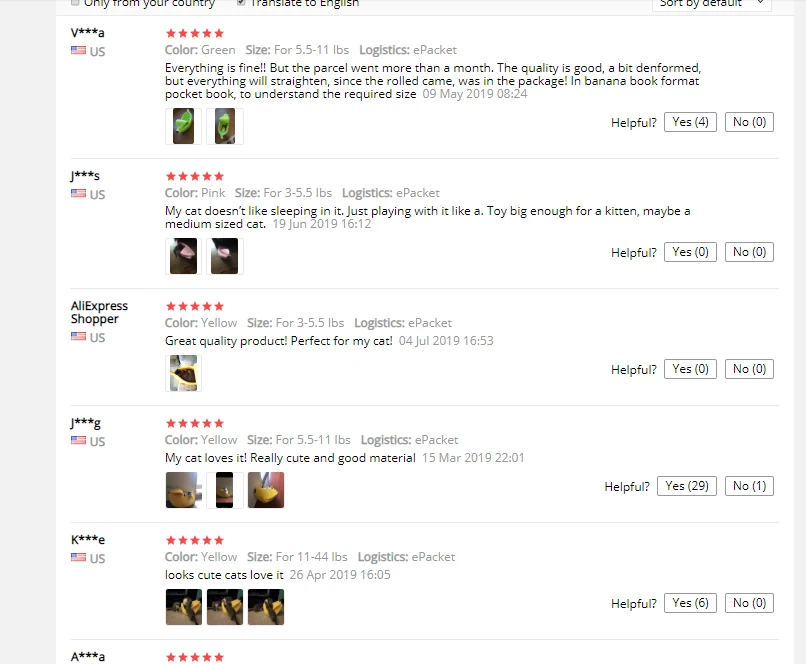
Task: View first pink bed photo from J***s
Action: click(184, 256)
